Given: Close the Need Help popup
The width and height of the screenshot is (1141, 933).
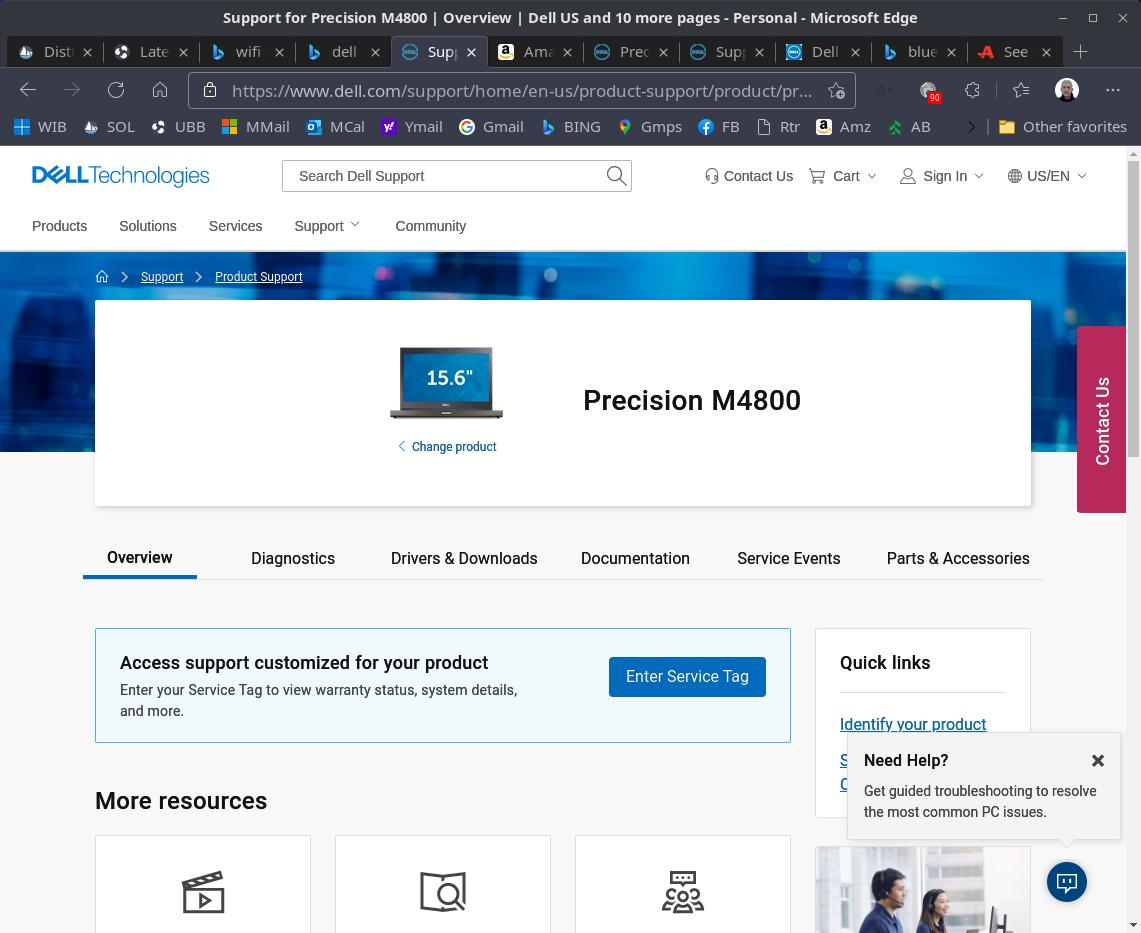Looking at the screenshot, I should click(x=1097, y=761).
